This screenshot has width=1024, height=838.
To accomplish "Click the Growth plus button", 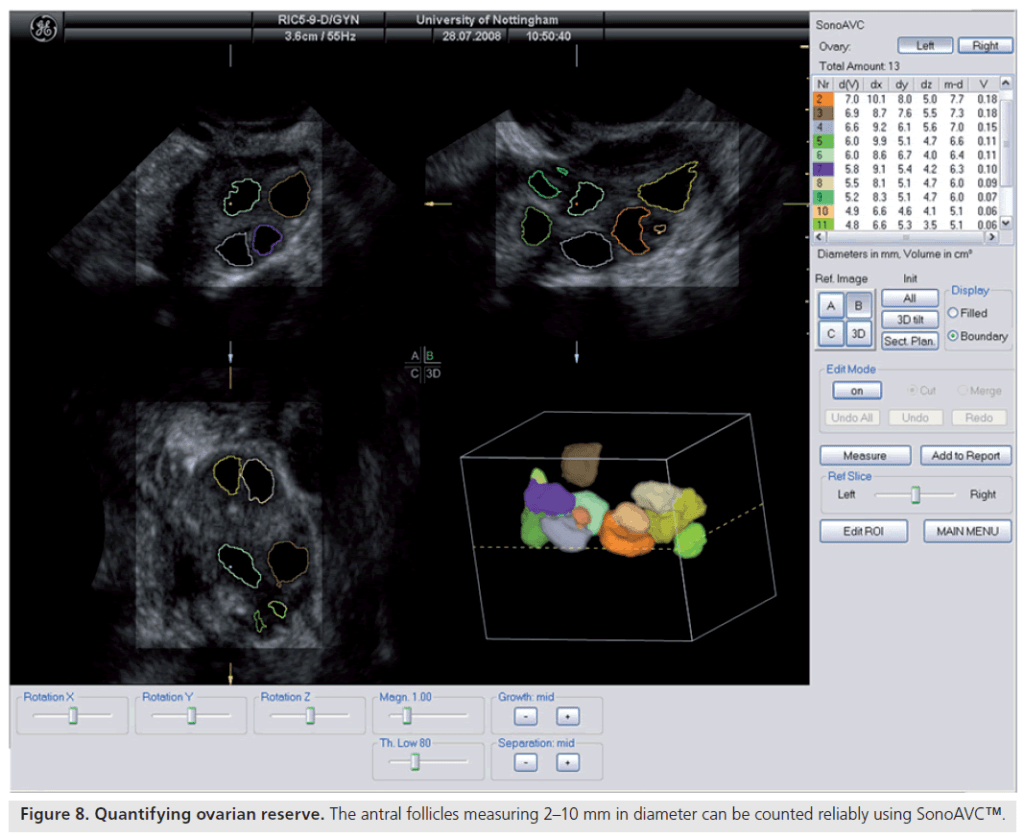I will pyautogui.click(x=567, y=716).
